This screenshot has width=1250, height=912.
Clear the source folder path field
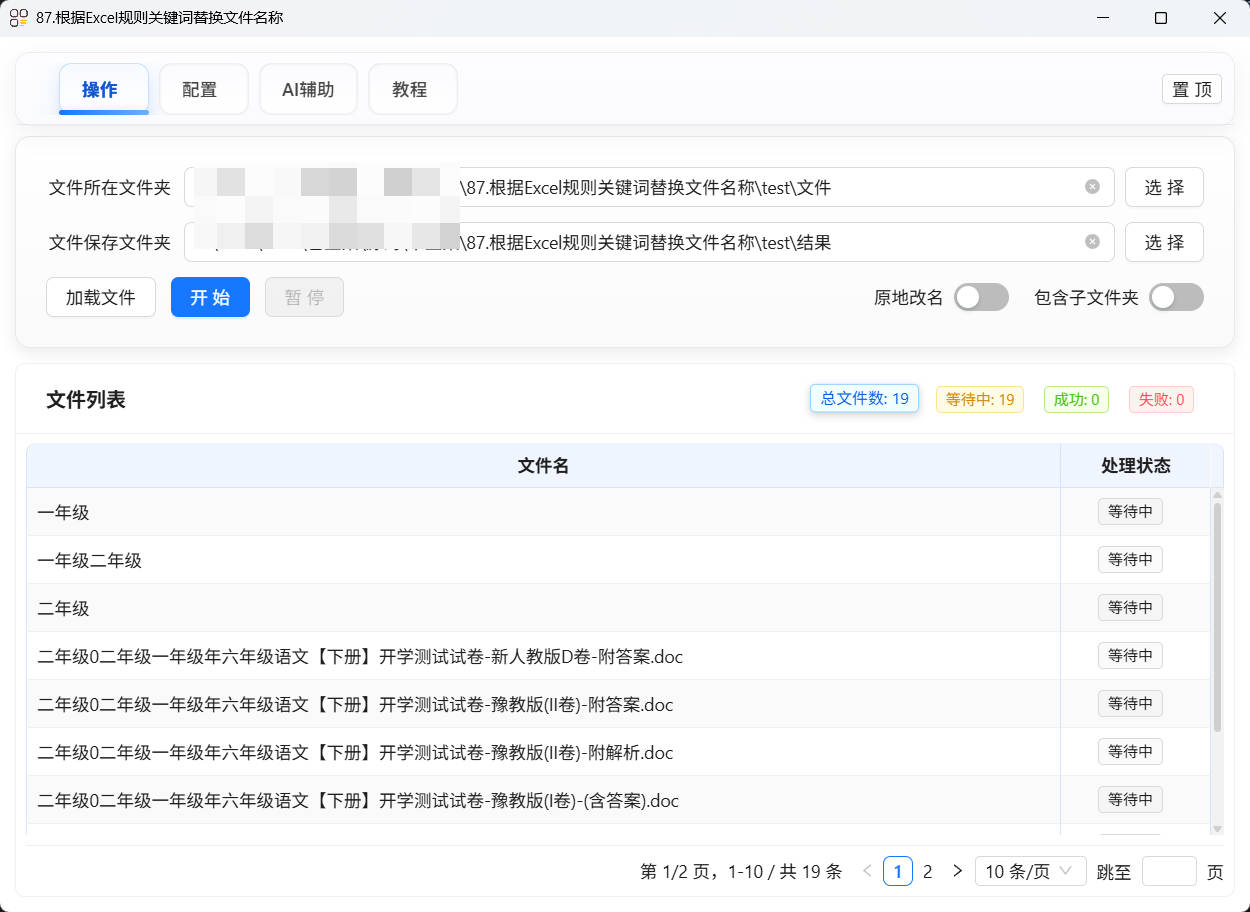pos(1091,186)
